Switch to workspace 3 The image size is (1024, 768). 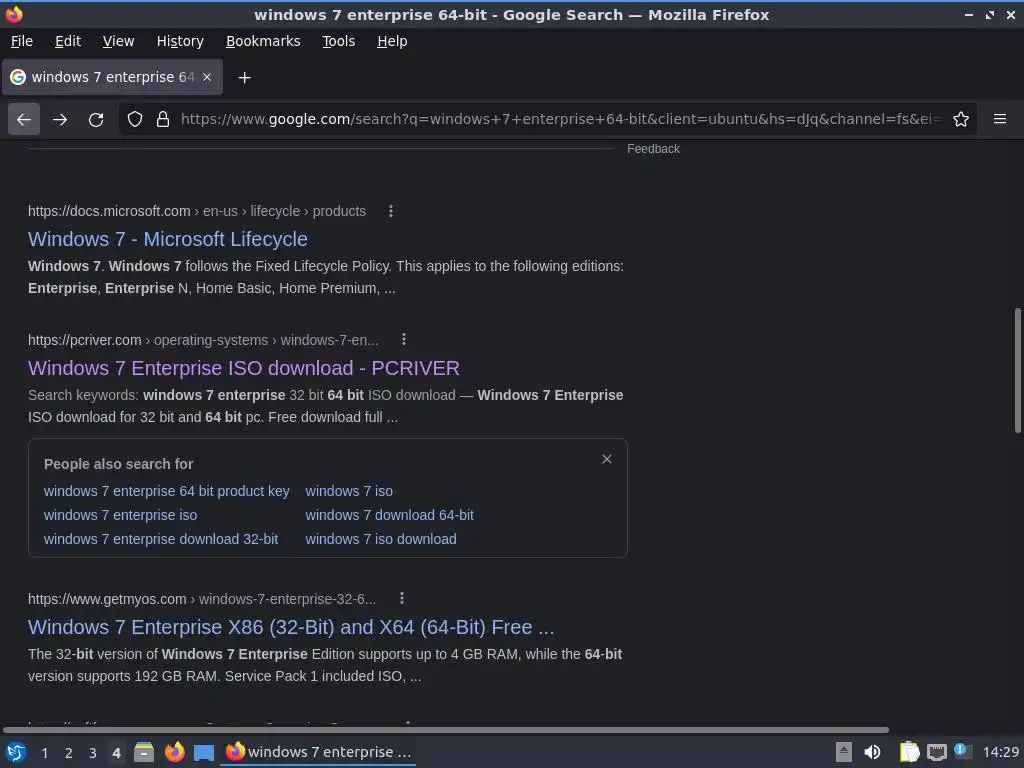click(x=93, y=753)
